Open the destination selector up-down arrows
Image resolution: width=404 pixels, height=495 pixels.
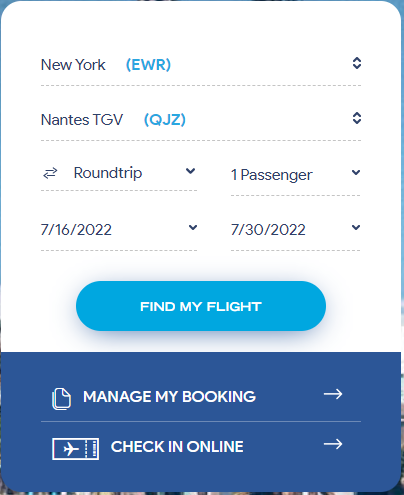point(357,118)
